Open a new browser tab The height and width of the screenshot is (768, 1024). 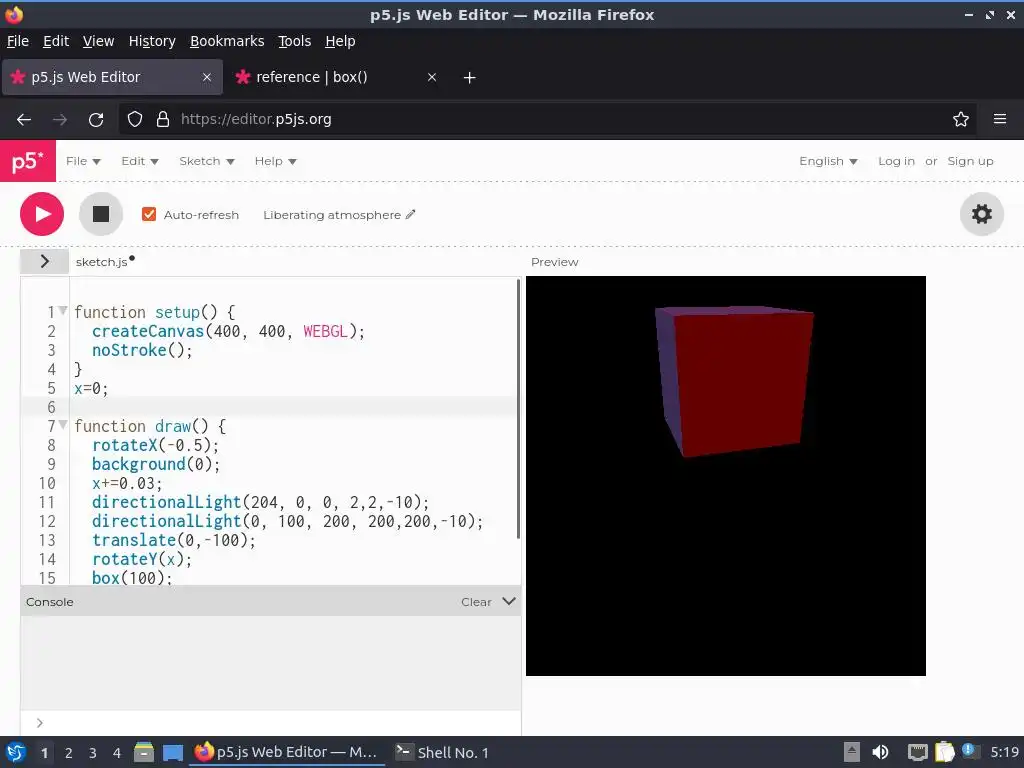(469, 78)
